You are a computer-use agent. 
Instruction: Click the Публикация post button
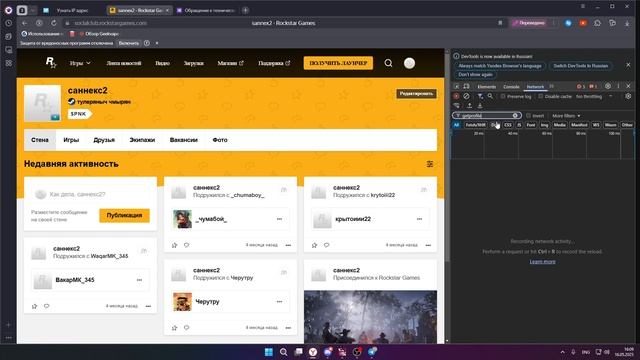click(x=124, y=216)
